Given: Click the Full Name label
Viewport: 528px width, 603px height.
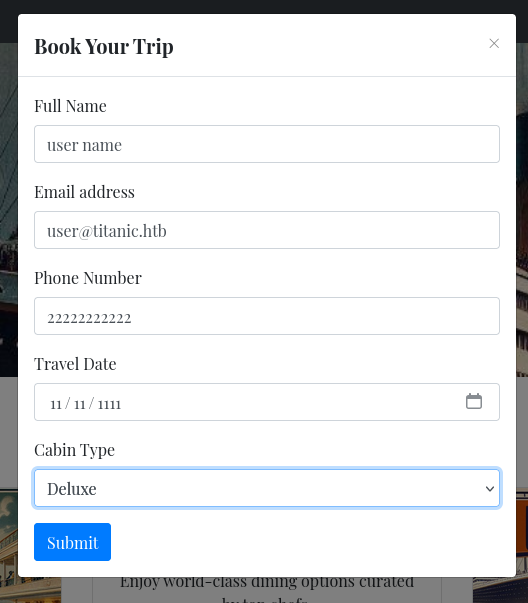Looking at the screenshot, I should click(x=70, y=106).
